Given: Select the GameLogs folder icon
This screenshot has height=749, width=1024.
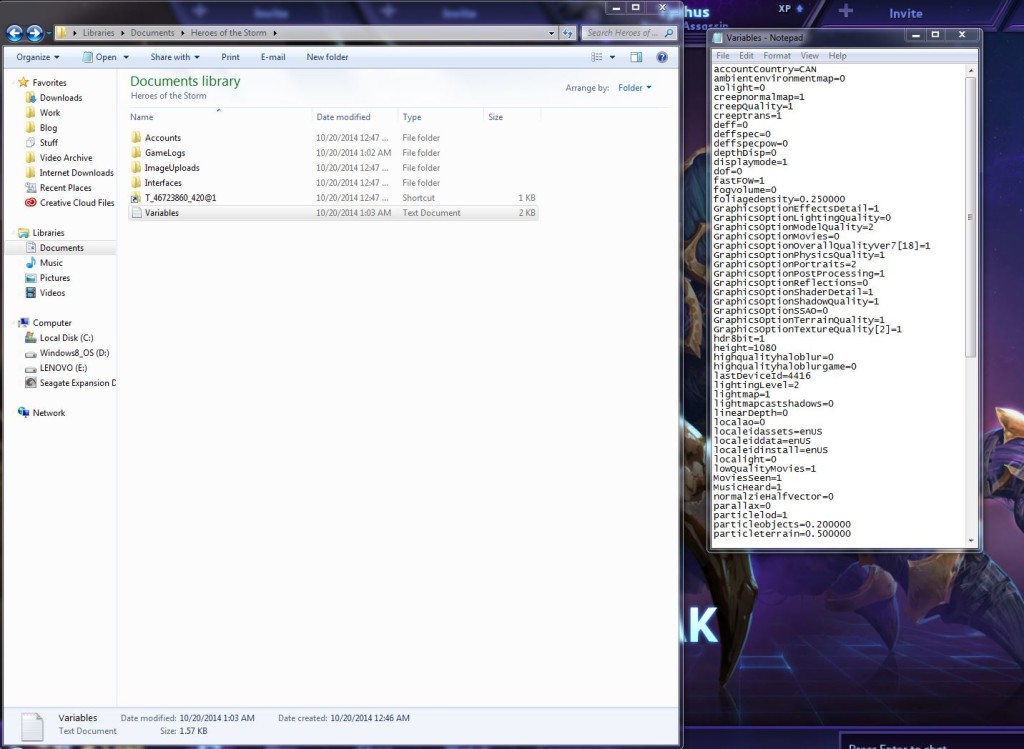Looking at the screenshot, I should pos(136,153).
